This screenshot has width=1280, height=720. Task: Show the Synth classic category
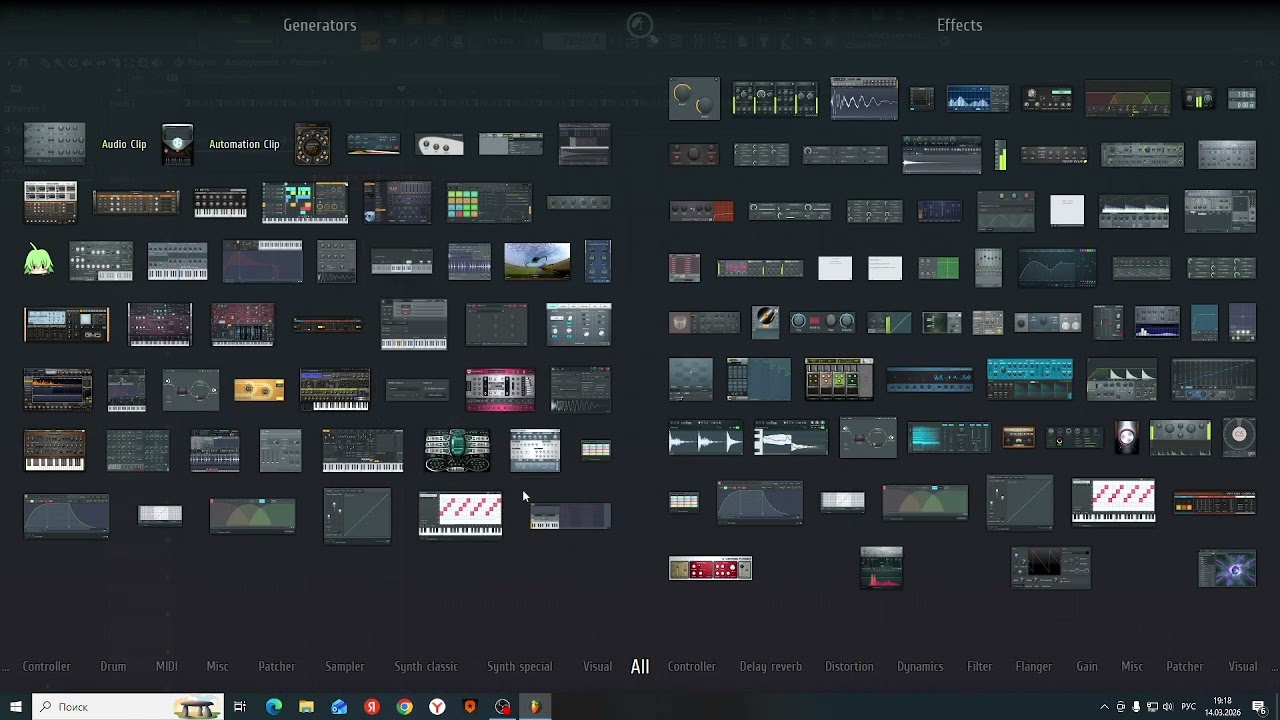pos(425,666)
